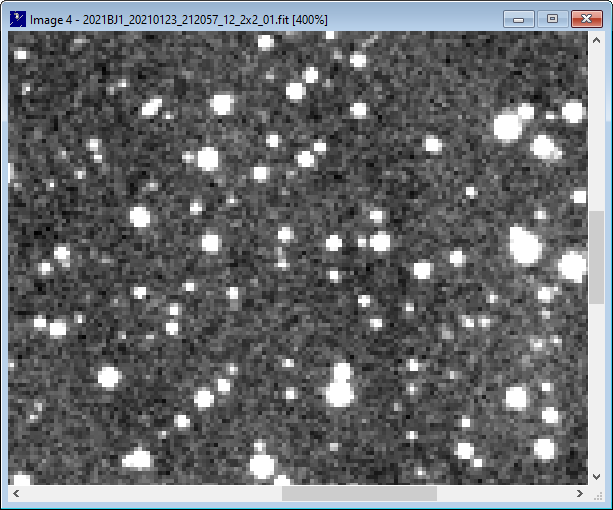The width and height of the screenshot is (613, 510).
Task: Click the elongated double star at lower center
Action: point(341,385)
